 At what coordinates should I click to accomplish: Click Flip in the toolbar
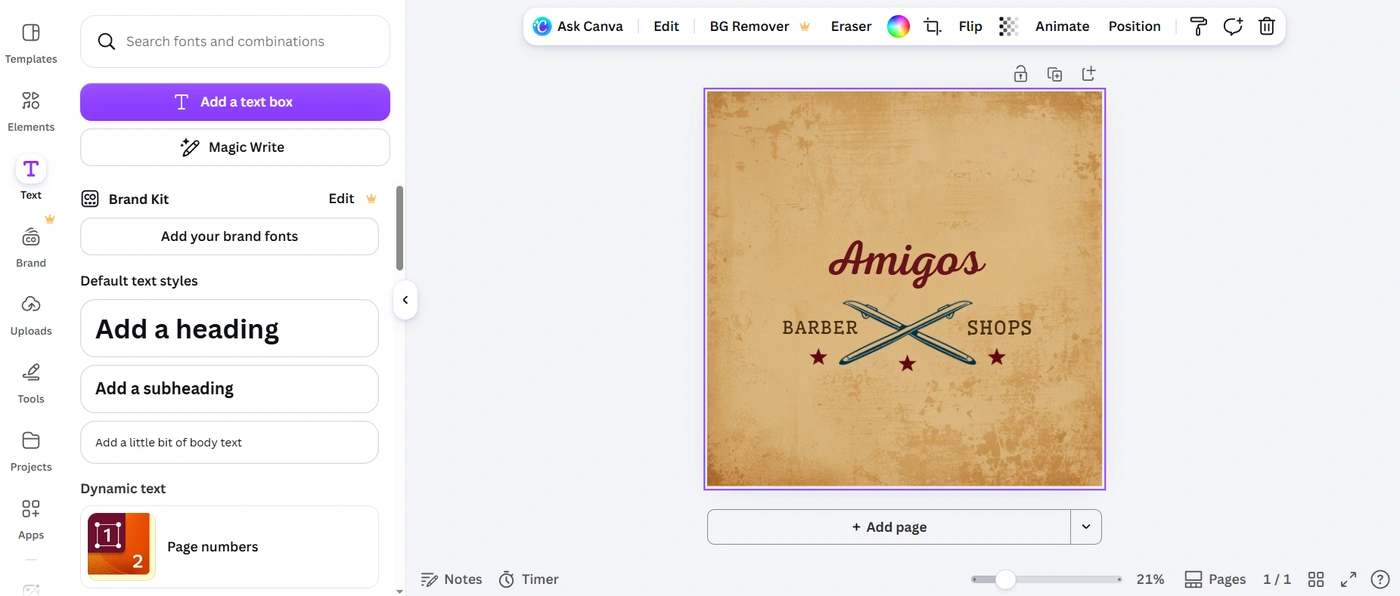coord(970,27)
